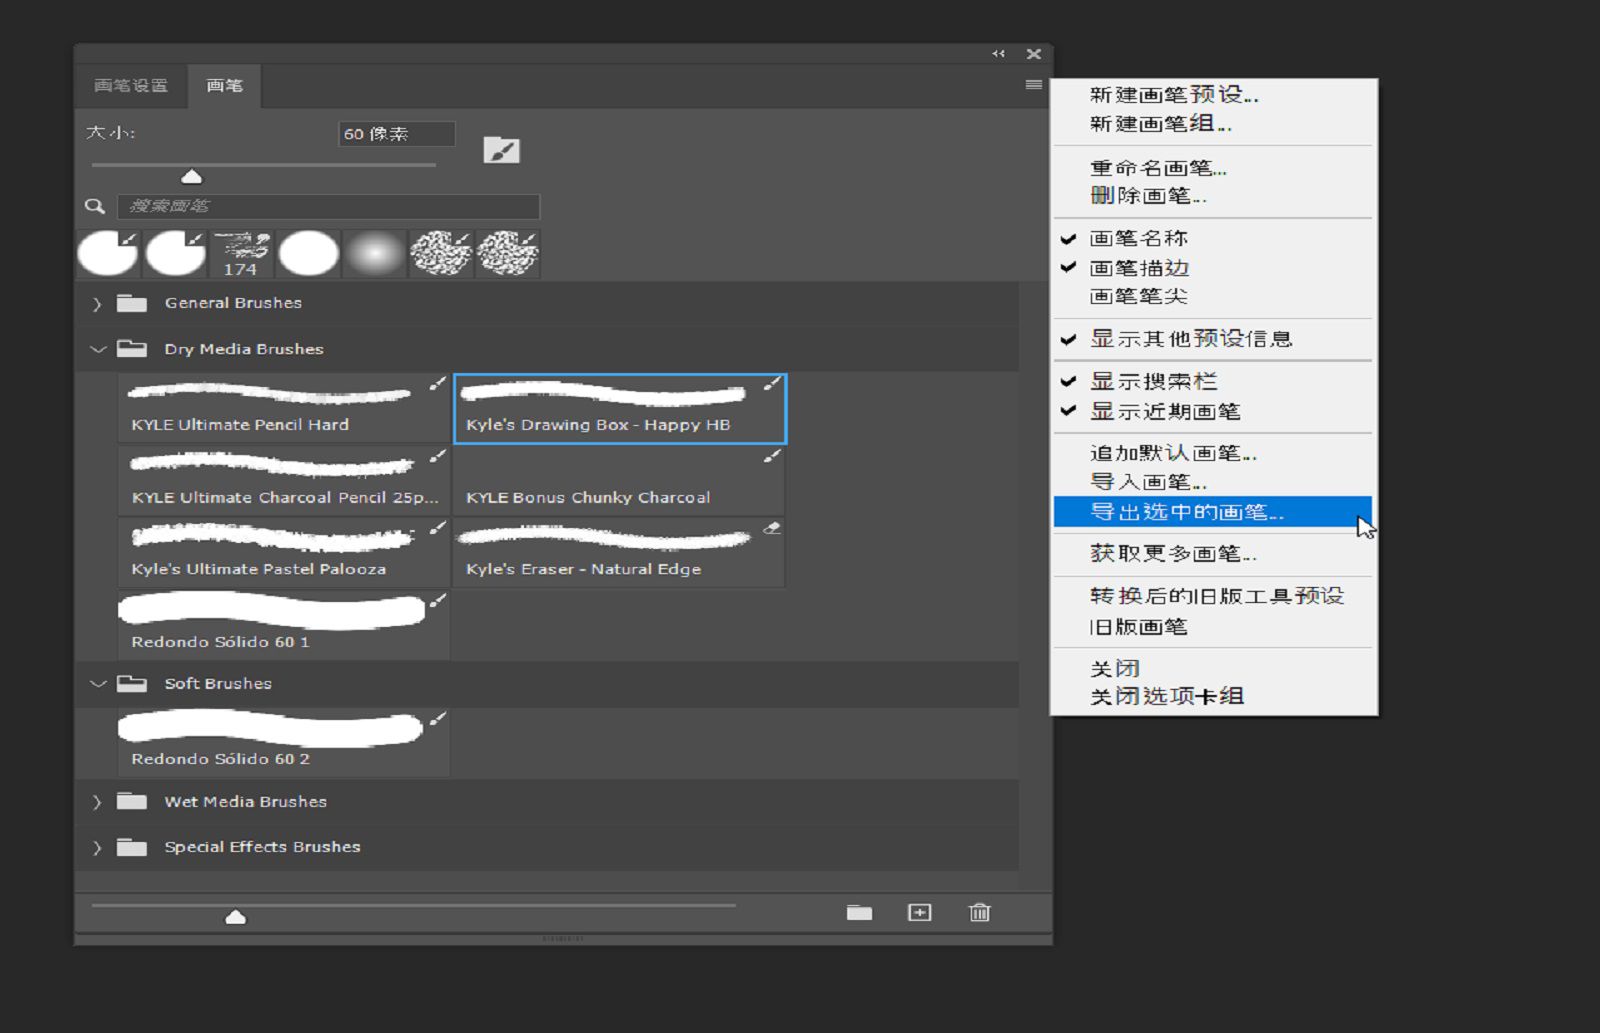The height and width of the screenshot is (1033, 1600).
Task: Enable 画笔笔尖 display option
Action: click(x=1128, y=297)
